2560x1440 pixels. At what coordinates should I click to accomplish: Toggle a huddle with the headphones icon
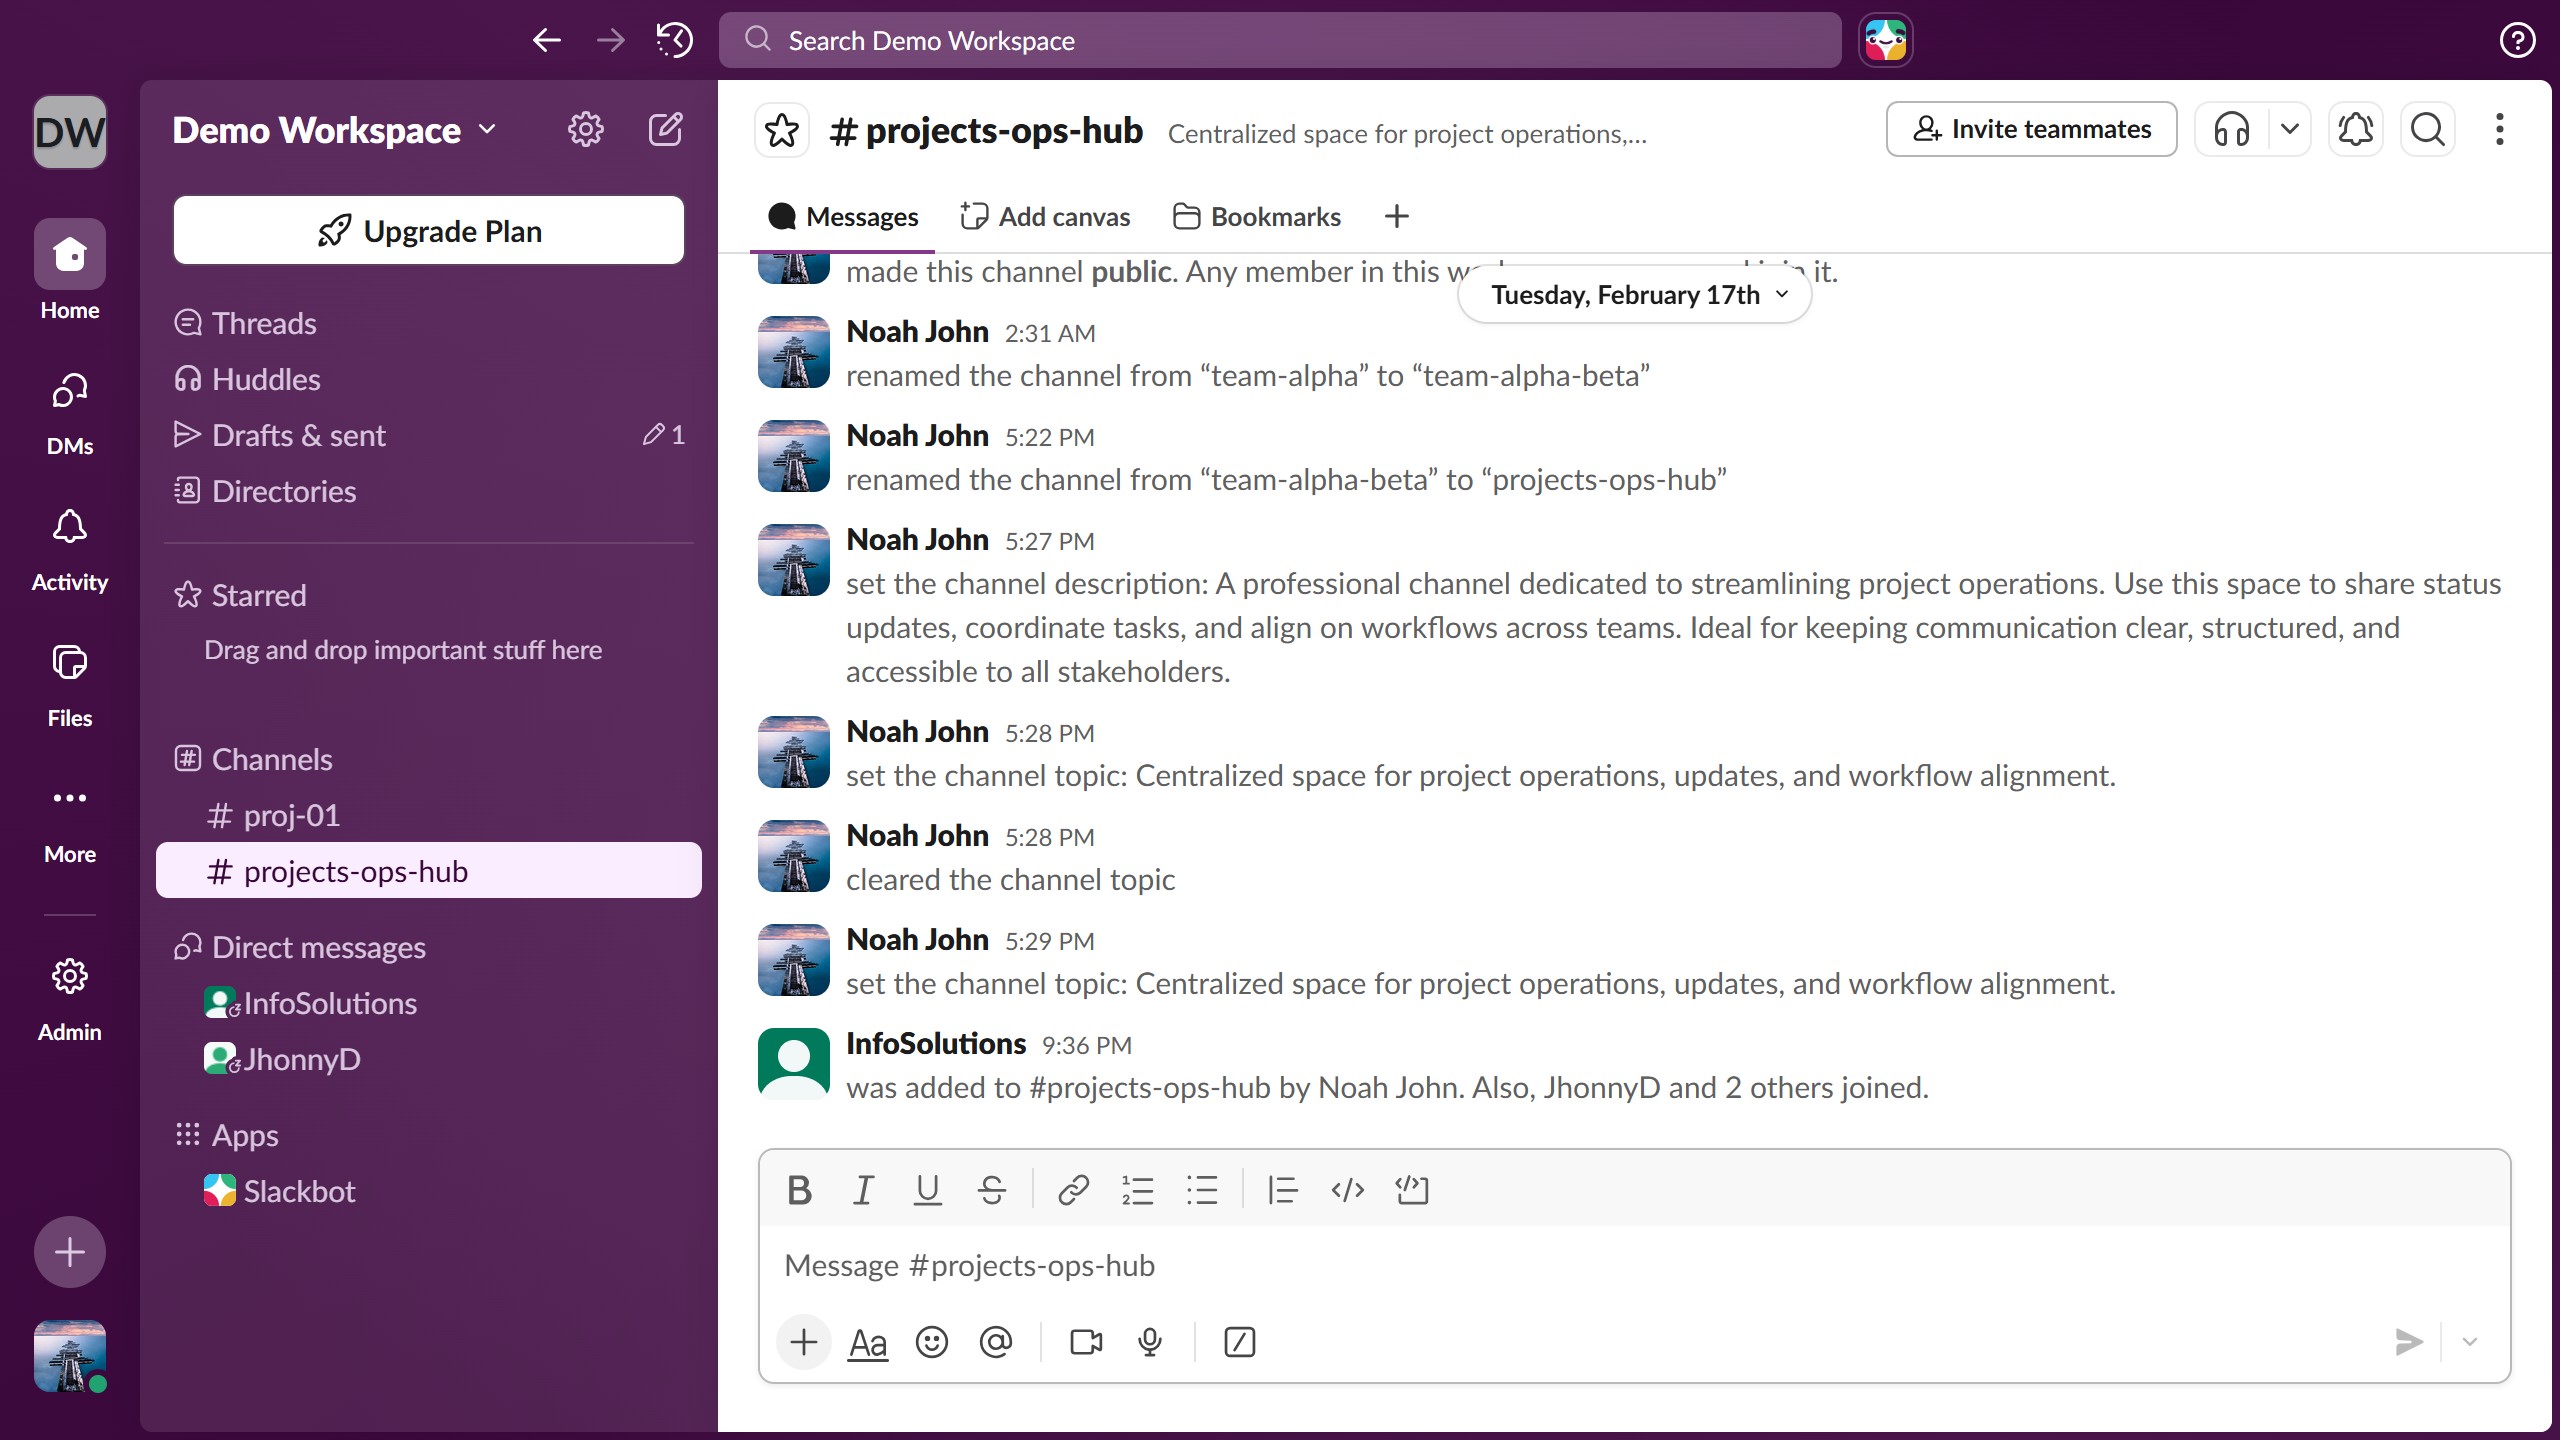(x=2231, y=129)
